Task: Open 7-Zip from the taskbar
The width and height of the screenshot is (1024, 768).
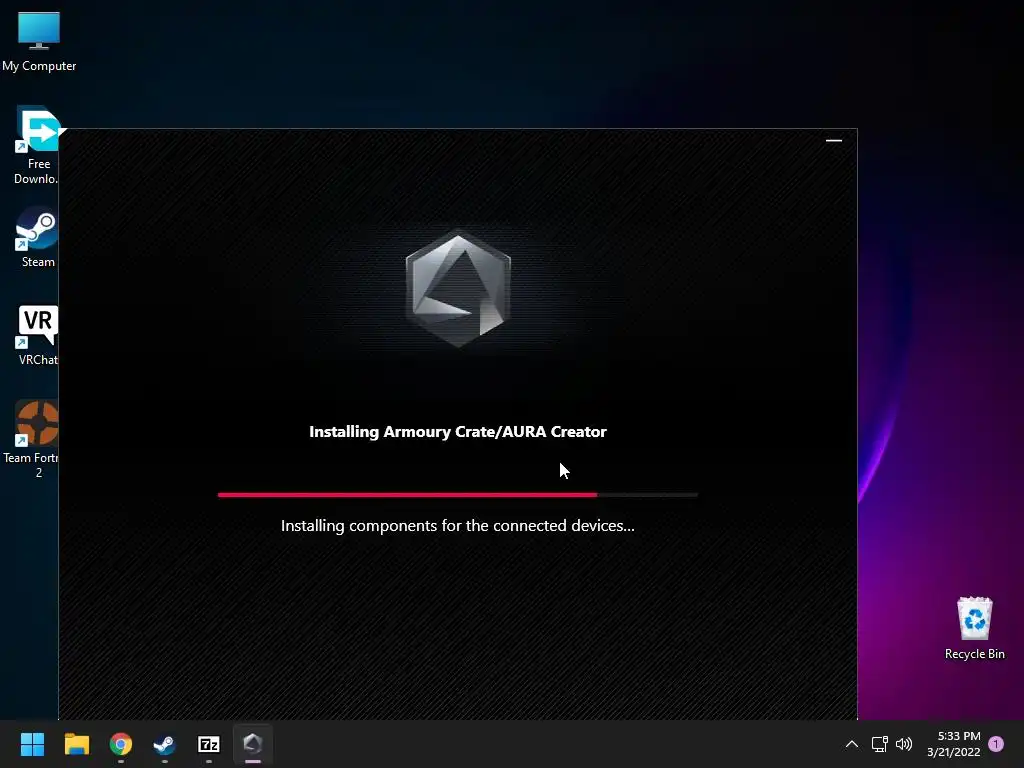Action: point(208,744)
